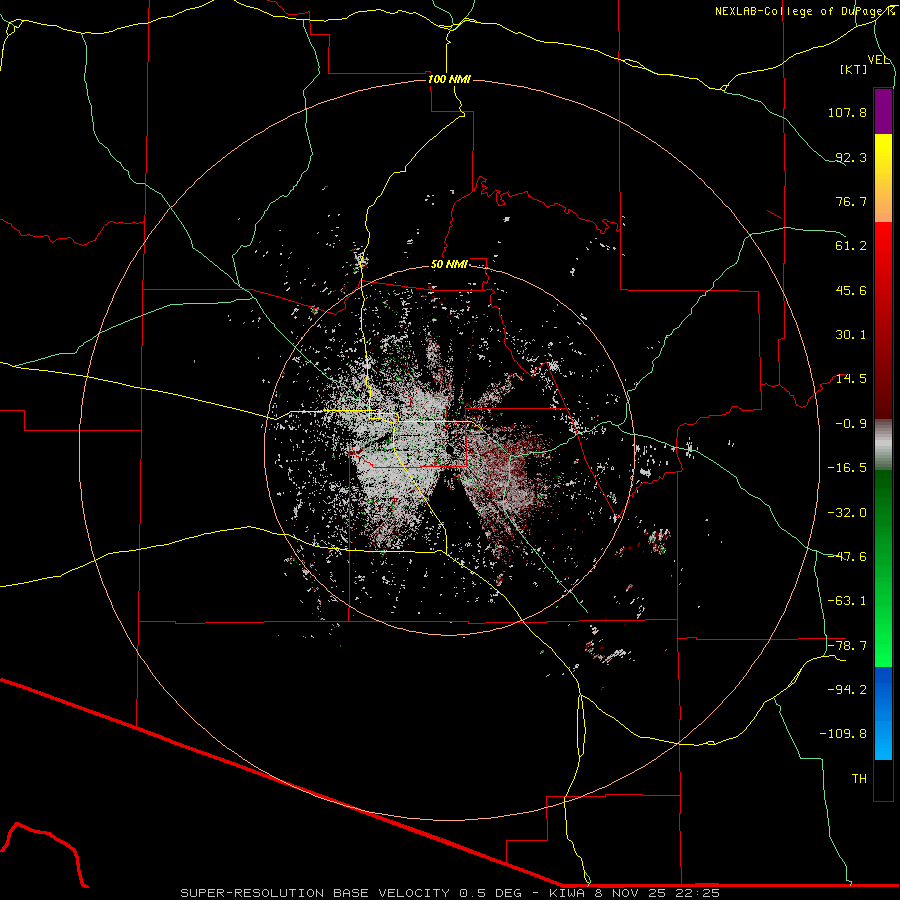Click the 14.5 velocity scale value
Viewport: 900px width, 900px height.
[x=851, y=379]
